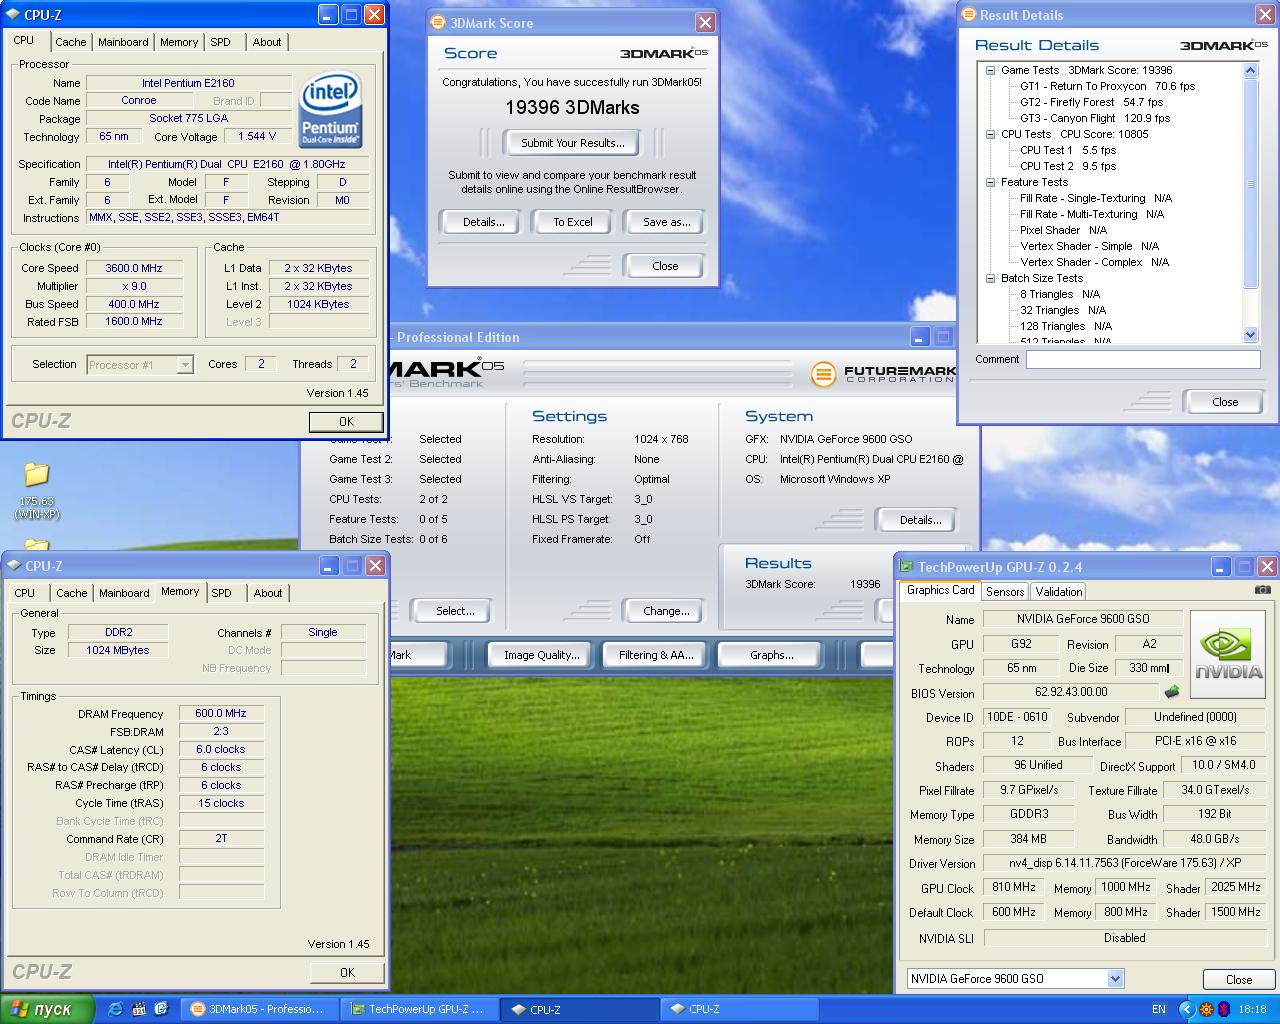The image size is (1280, 1024).
Task: Click the Result Details scrollbar down arrow
Action: coord(1250,335)
